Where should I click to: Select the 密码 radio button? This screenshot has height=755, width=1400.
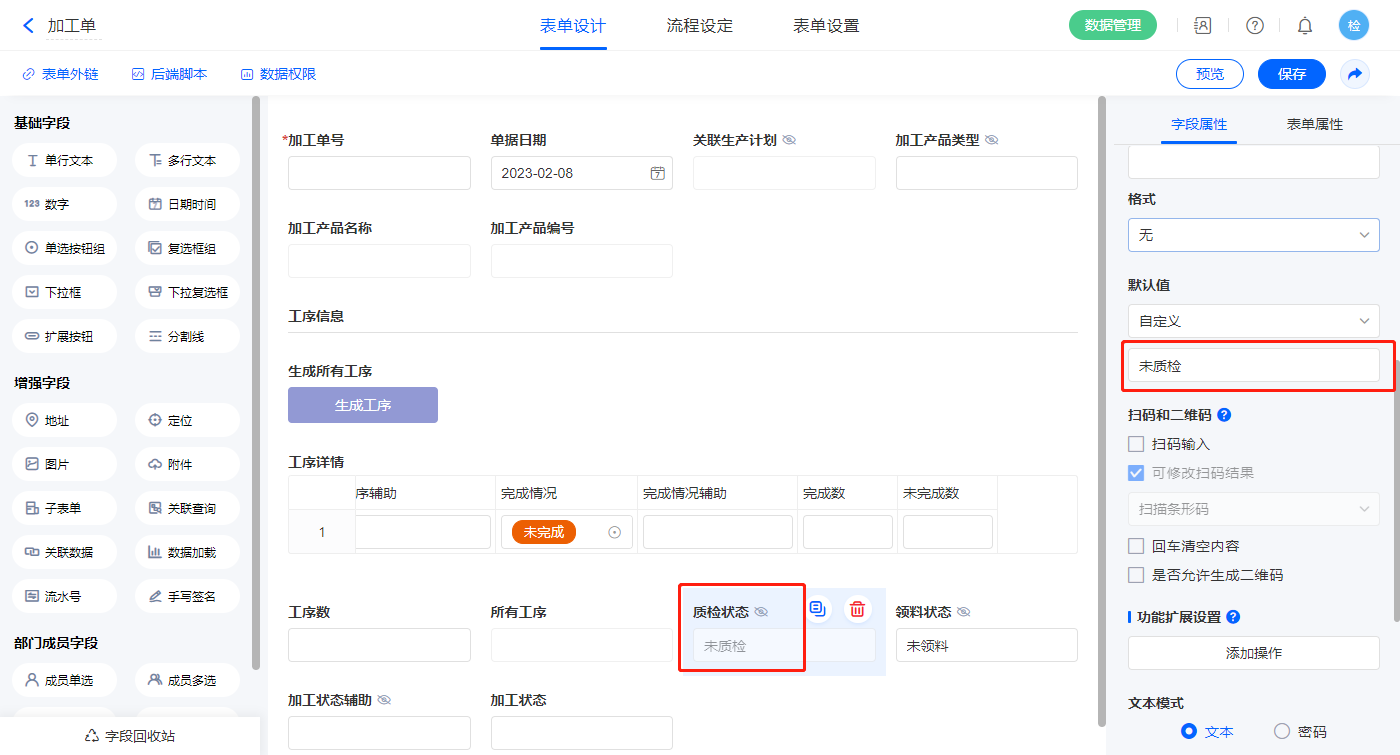coord(1282,731)
